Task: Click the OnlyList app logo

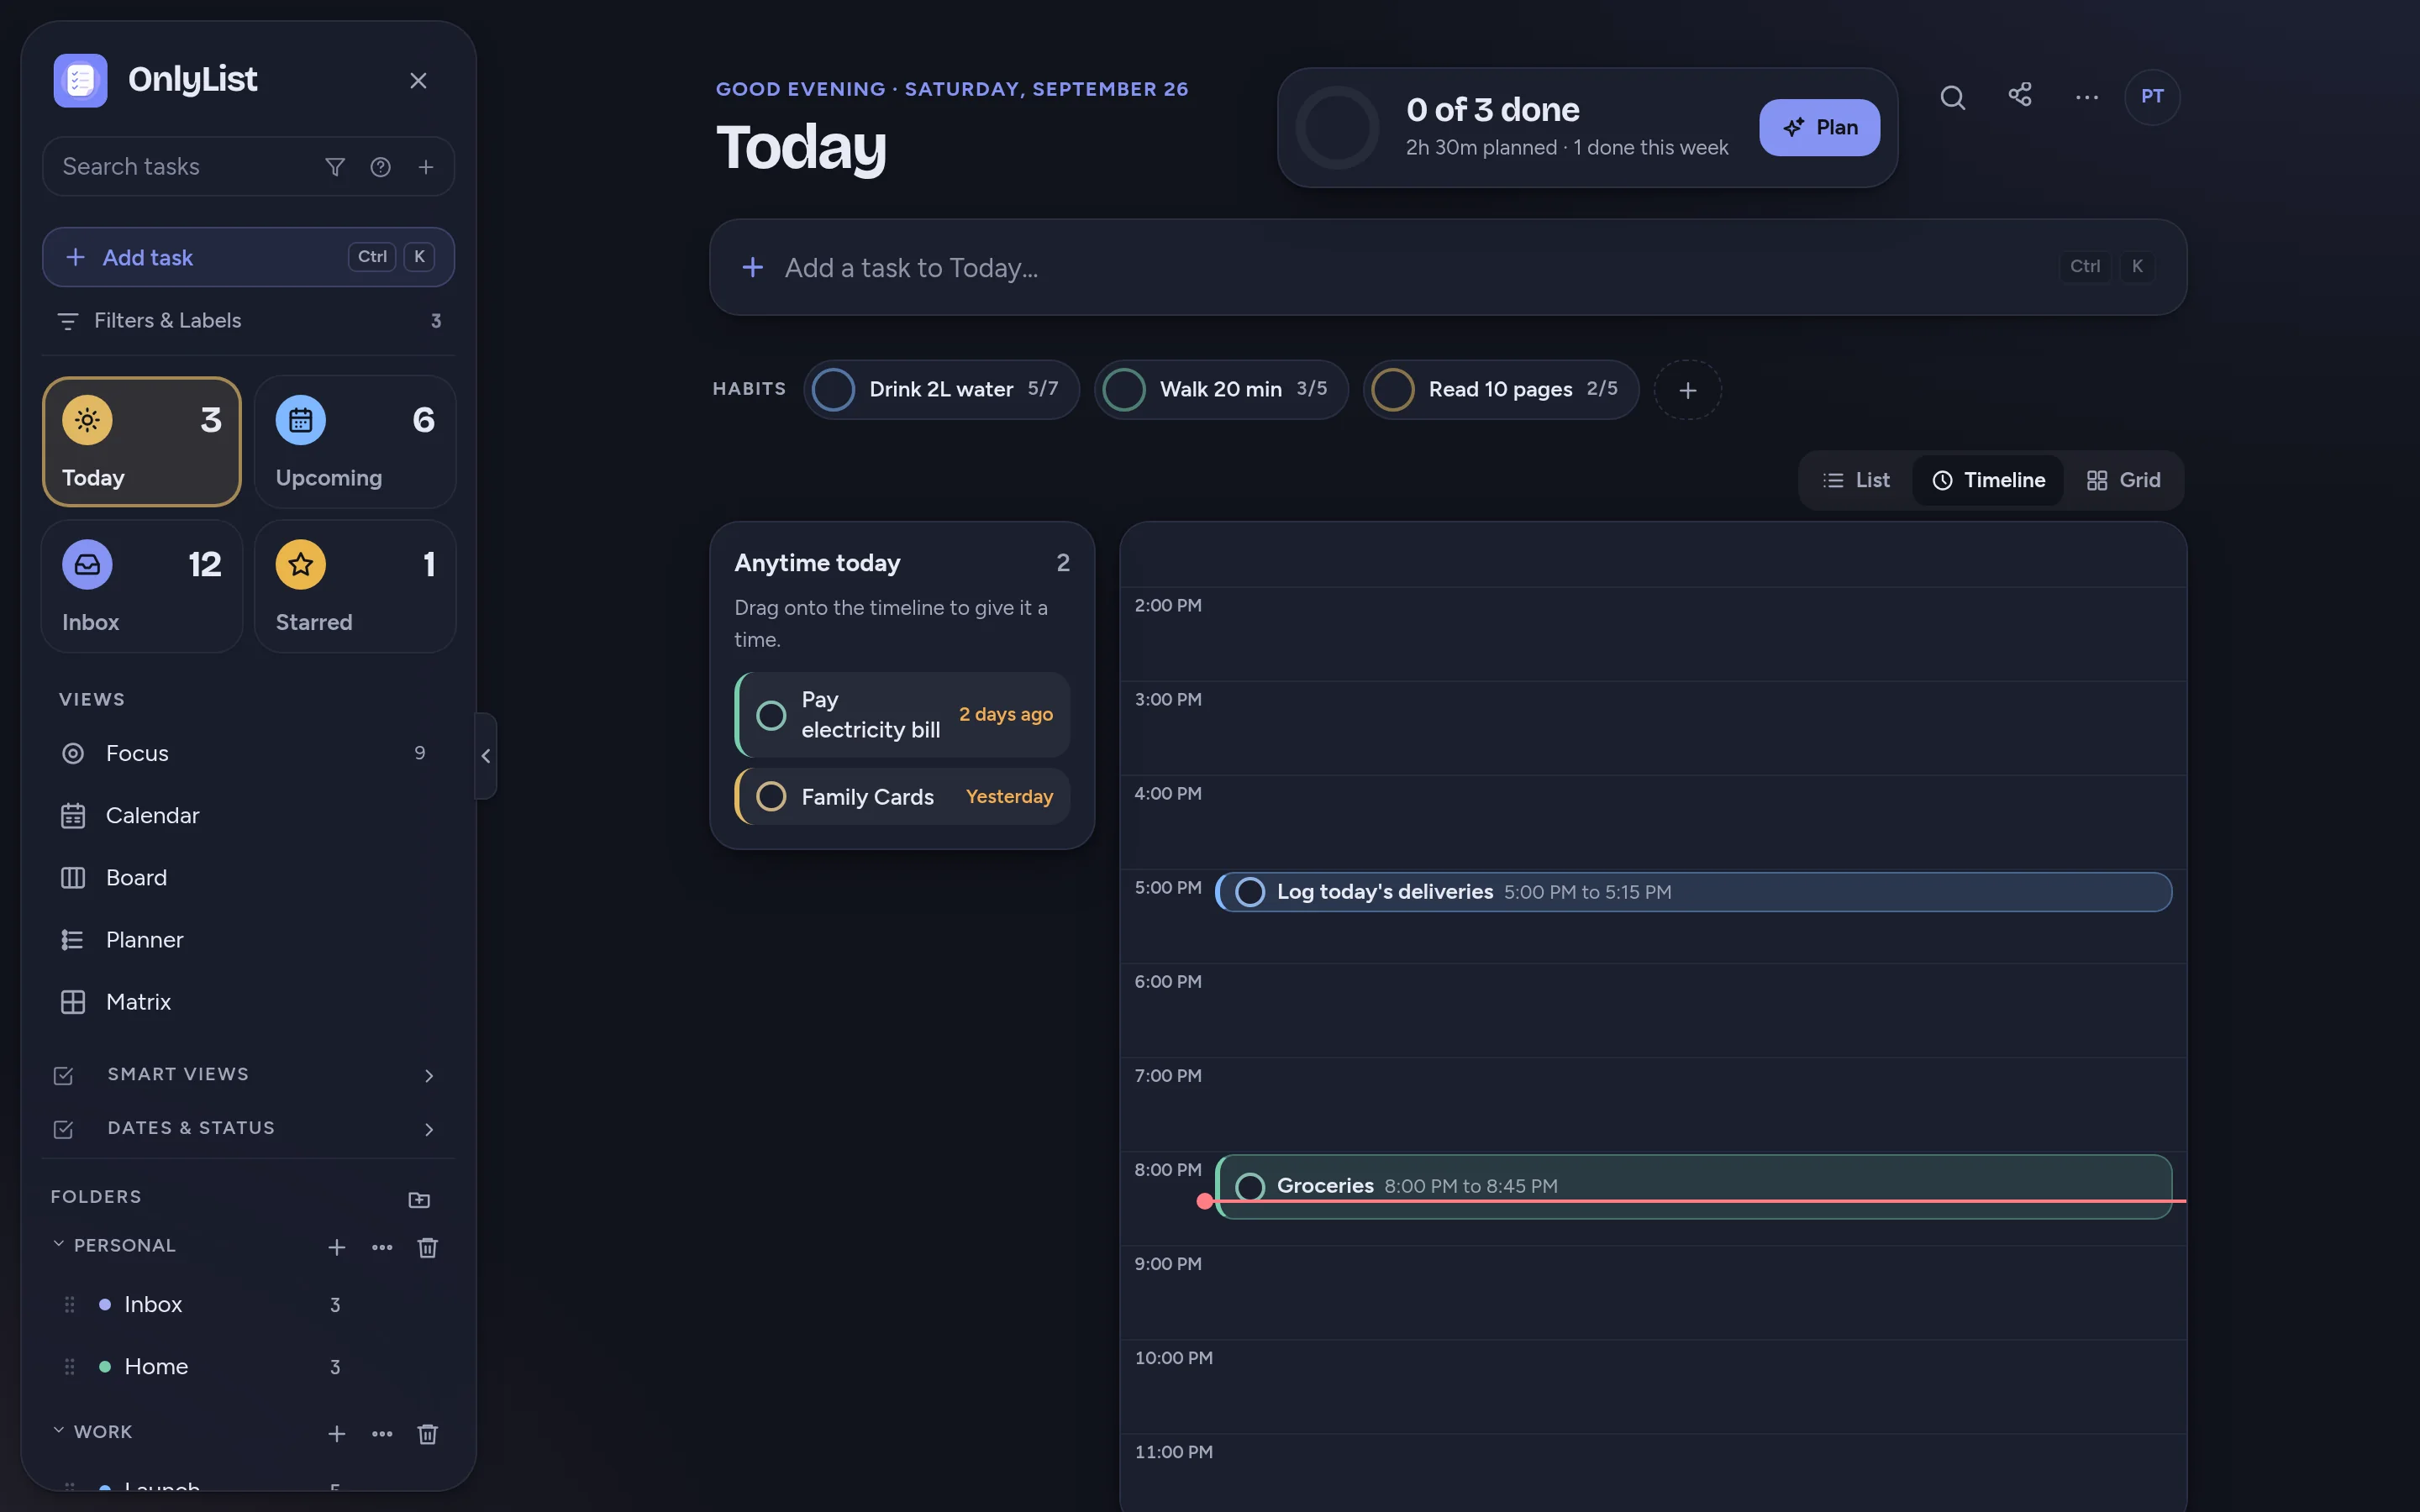Action: [81, 80]
